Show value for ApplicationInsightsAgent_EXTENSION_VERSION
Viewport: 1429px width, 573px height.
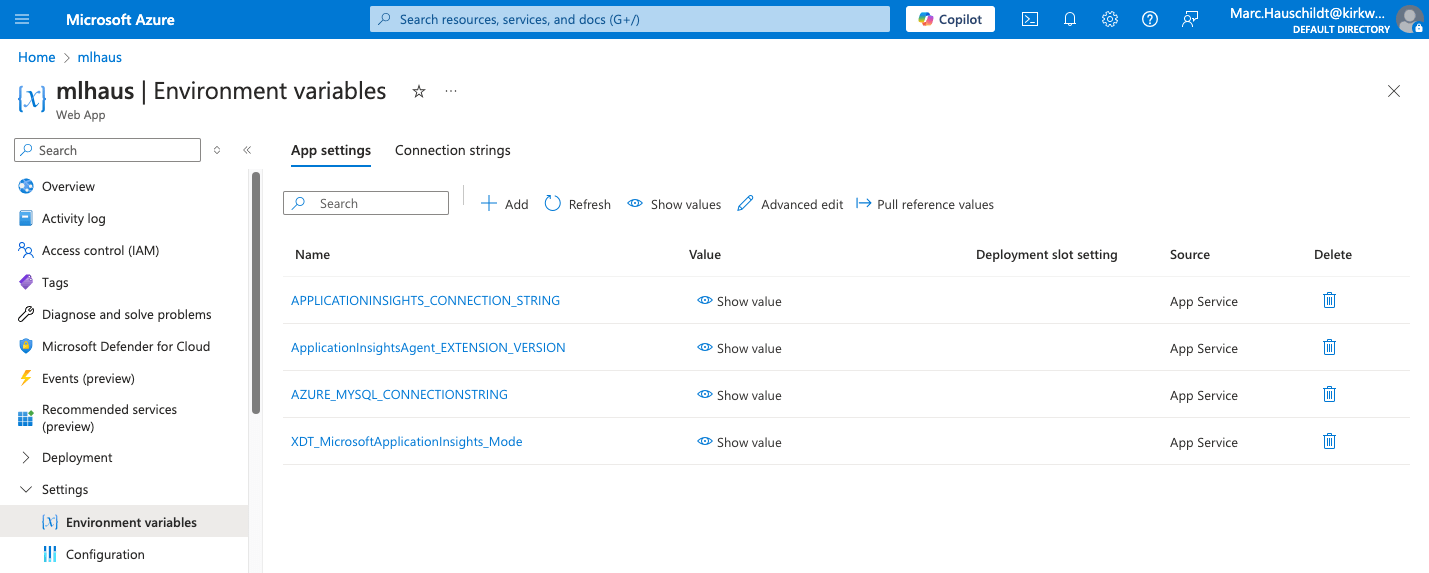coord(740,348)
